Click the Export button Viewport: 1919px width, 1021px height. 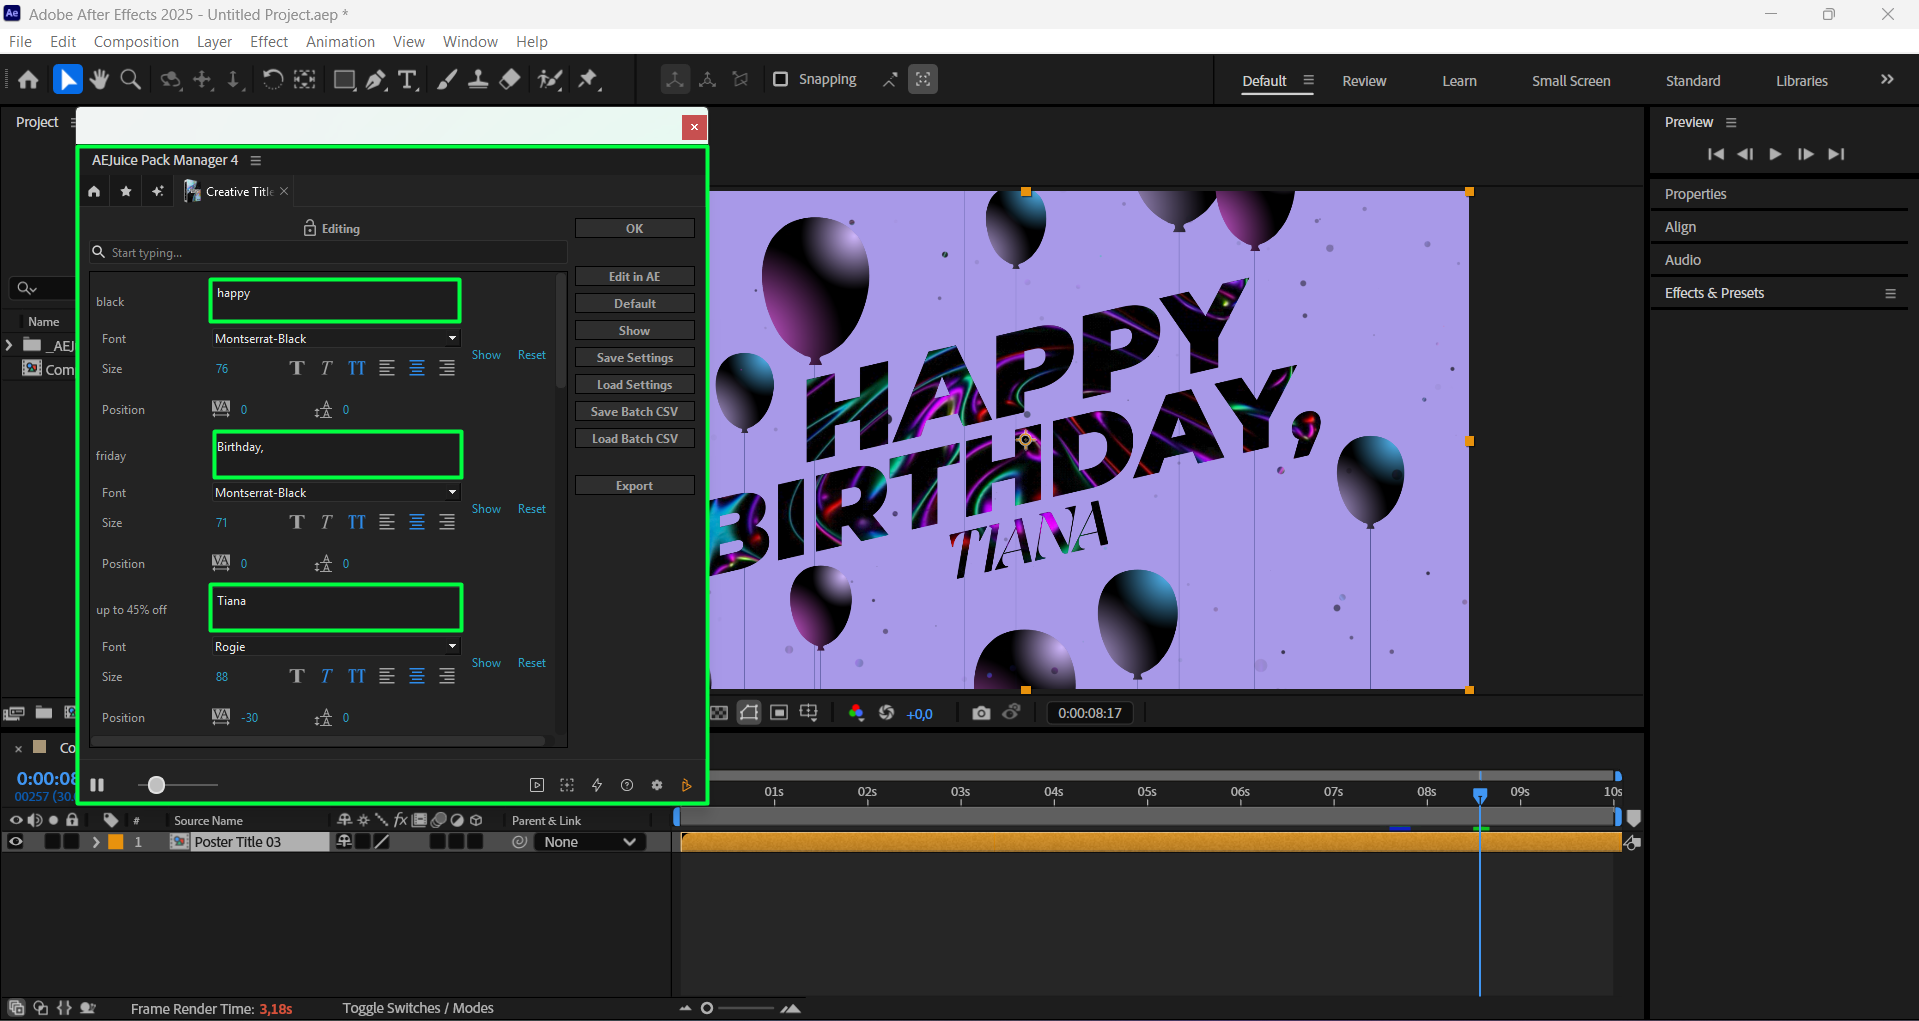point(634,486)
